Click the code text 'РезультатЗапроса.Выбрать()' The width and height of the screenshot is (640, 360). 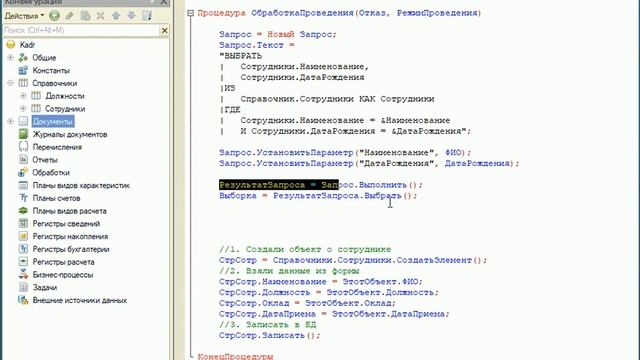pyautogui.click(x=345, y=196)
